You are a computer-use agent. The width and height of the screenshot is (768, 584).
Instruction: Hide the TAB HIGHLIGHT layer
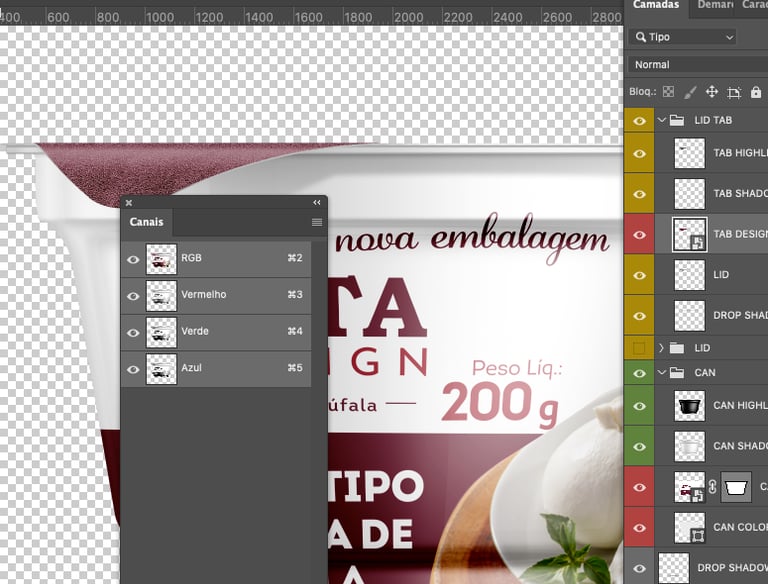[639, 154]
